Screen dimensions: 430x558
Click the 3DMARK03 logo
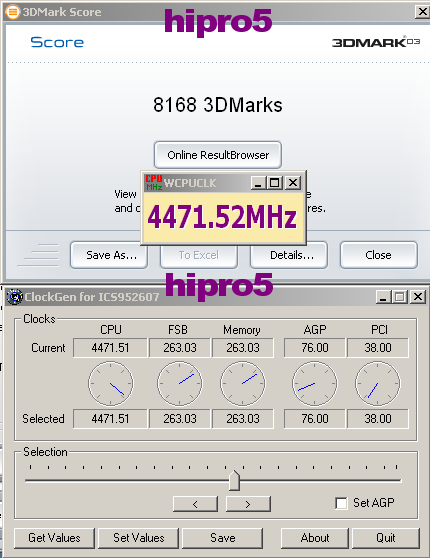tap(376, 42)
